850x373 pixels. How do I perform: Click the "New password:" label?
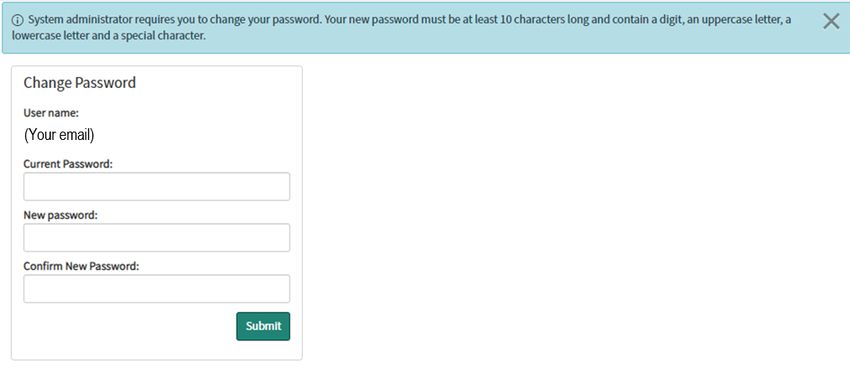[60, 215]
